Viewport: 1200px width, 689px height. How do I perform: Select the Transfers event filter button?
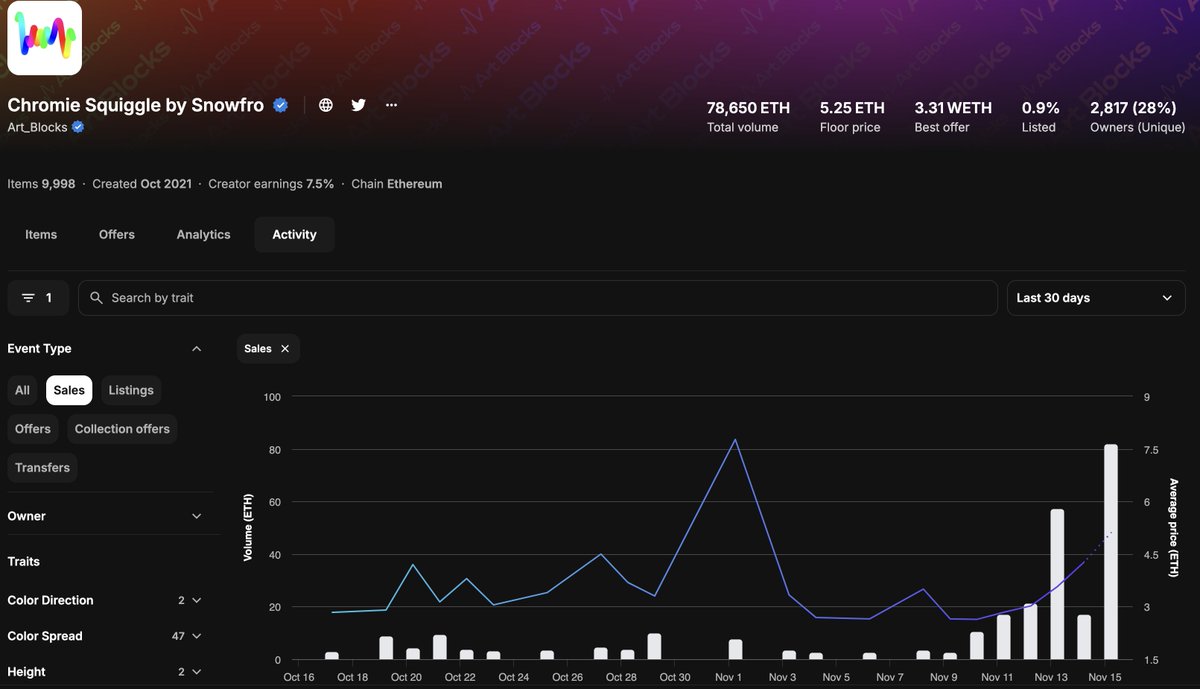[42, 467]
